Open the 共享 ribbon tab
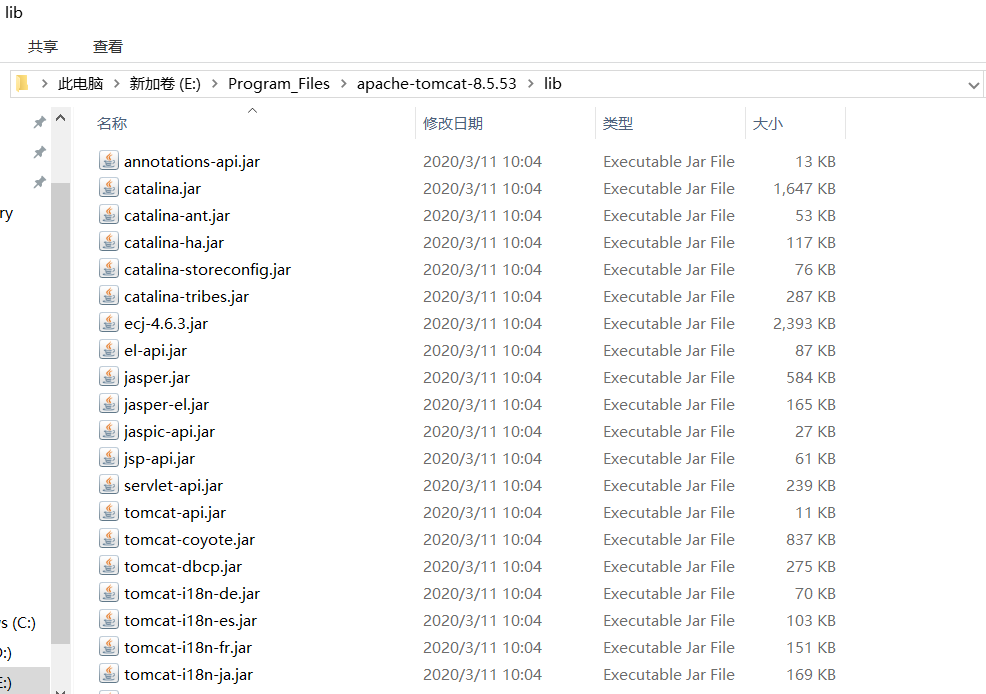 point(43,47)
